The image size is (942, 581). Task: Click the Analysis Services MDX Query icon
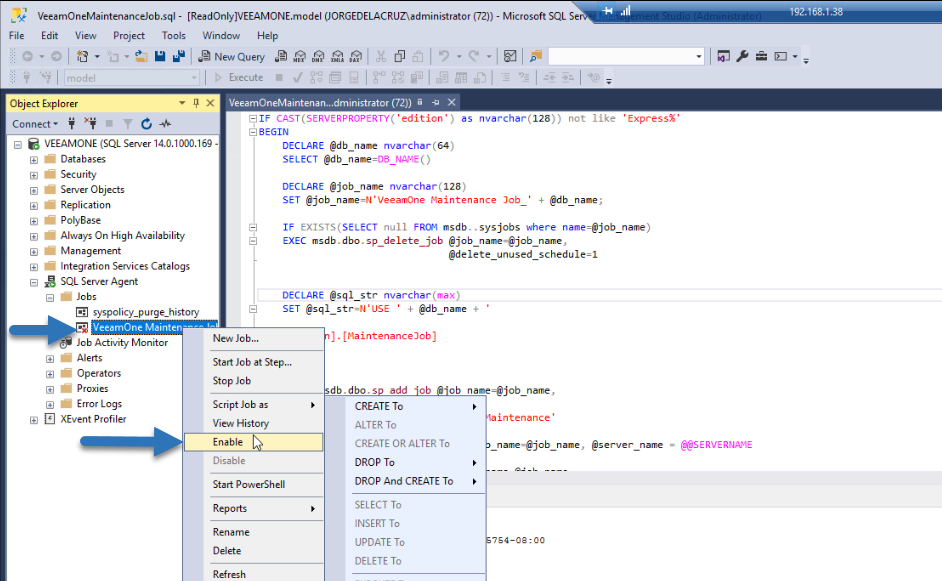(299, 56)
